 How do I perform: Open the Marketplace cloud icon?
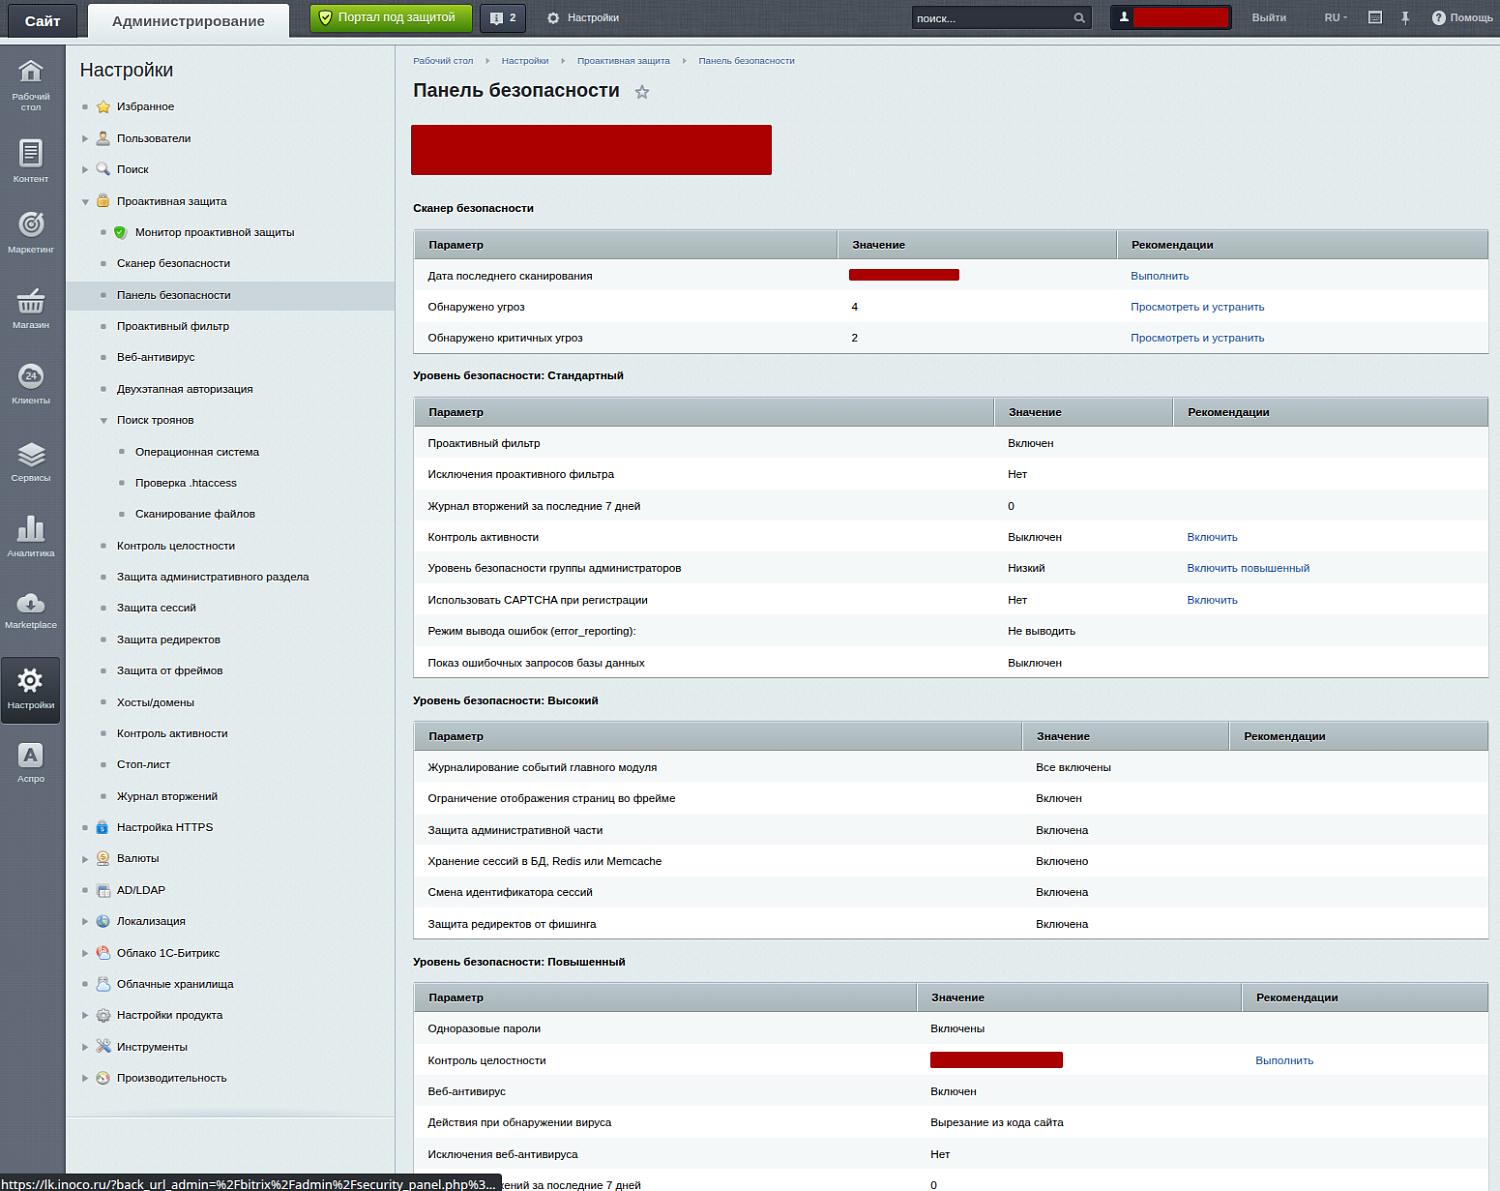coord(31,608)
